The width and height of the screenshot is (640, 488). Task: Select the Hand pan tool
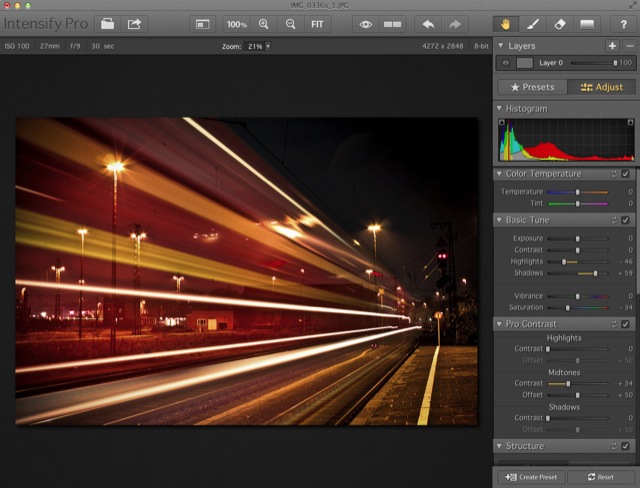click(x=504, y=23)
